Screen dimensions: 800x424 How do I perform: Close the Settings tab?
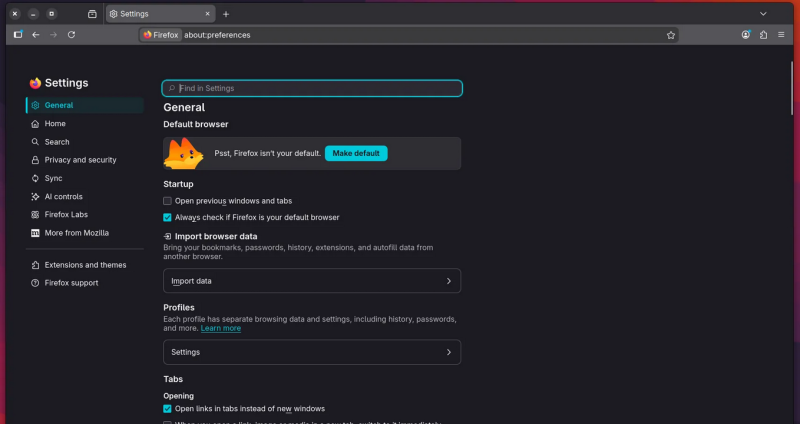pyautogui.click(x=208, y=14)
